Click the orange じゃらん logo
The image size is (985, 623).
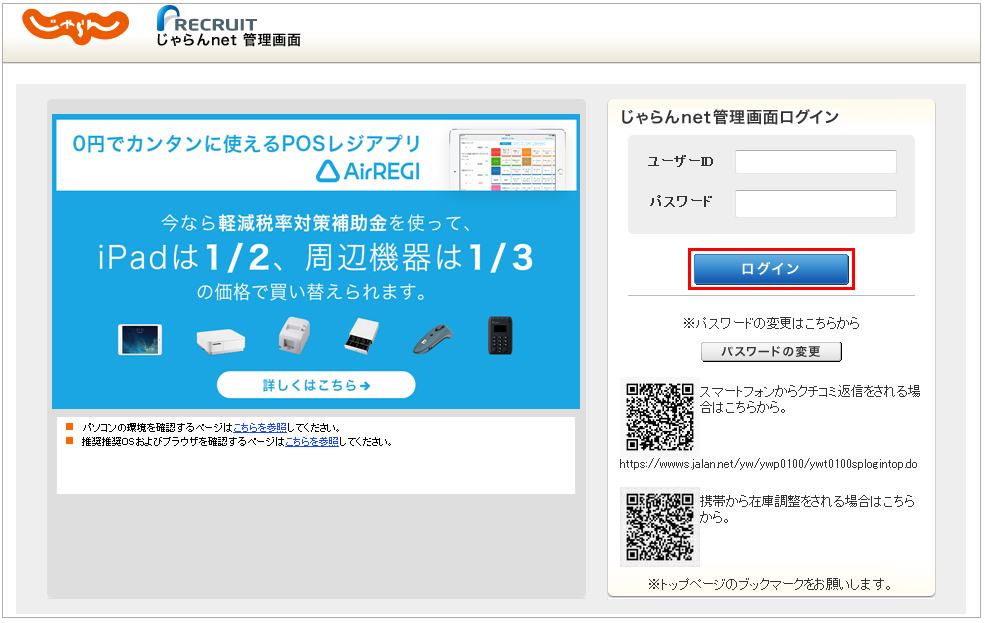(75, 25)
